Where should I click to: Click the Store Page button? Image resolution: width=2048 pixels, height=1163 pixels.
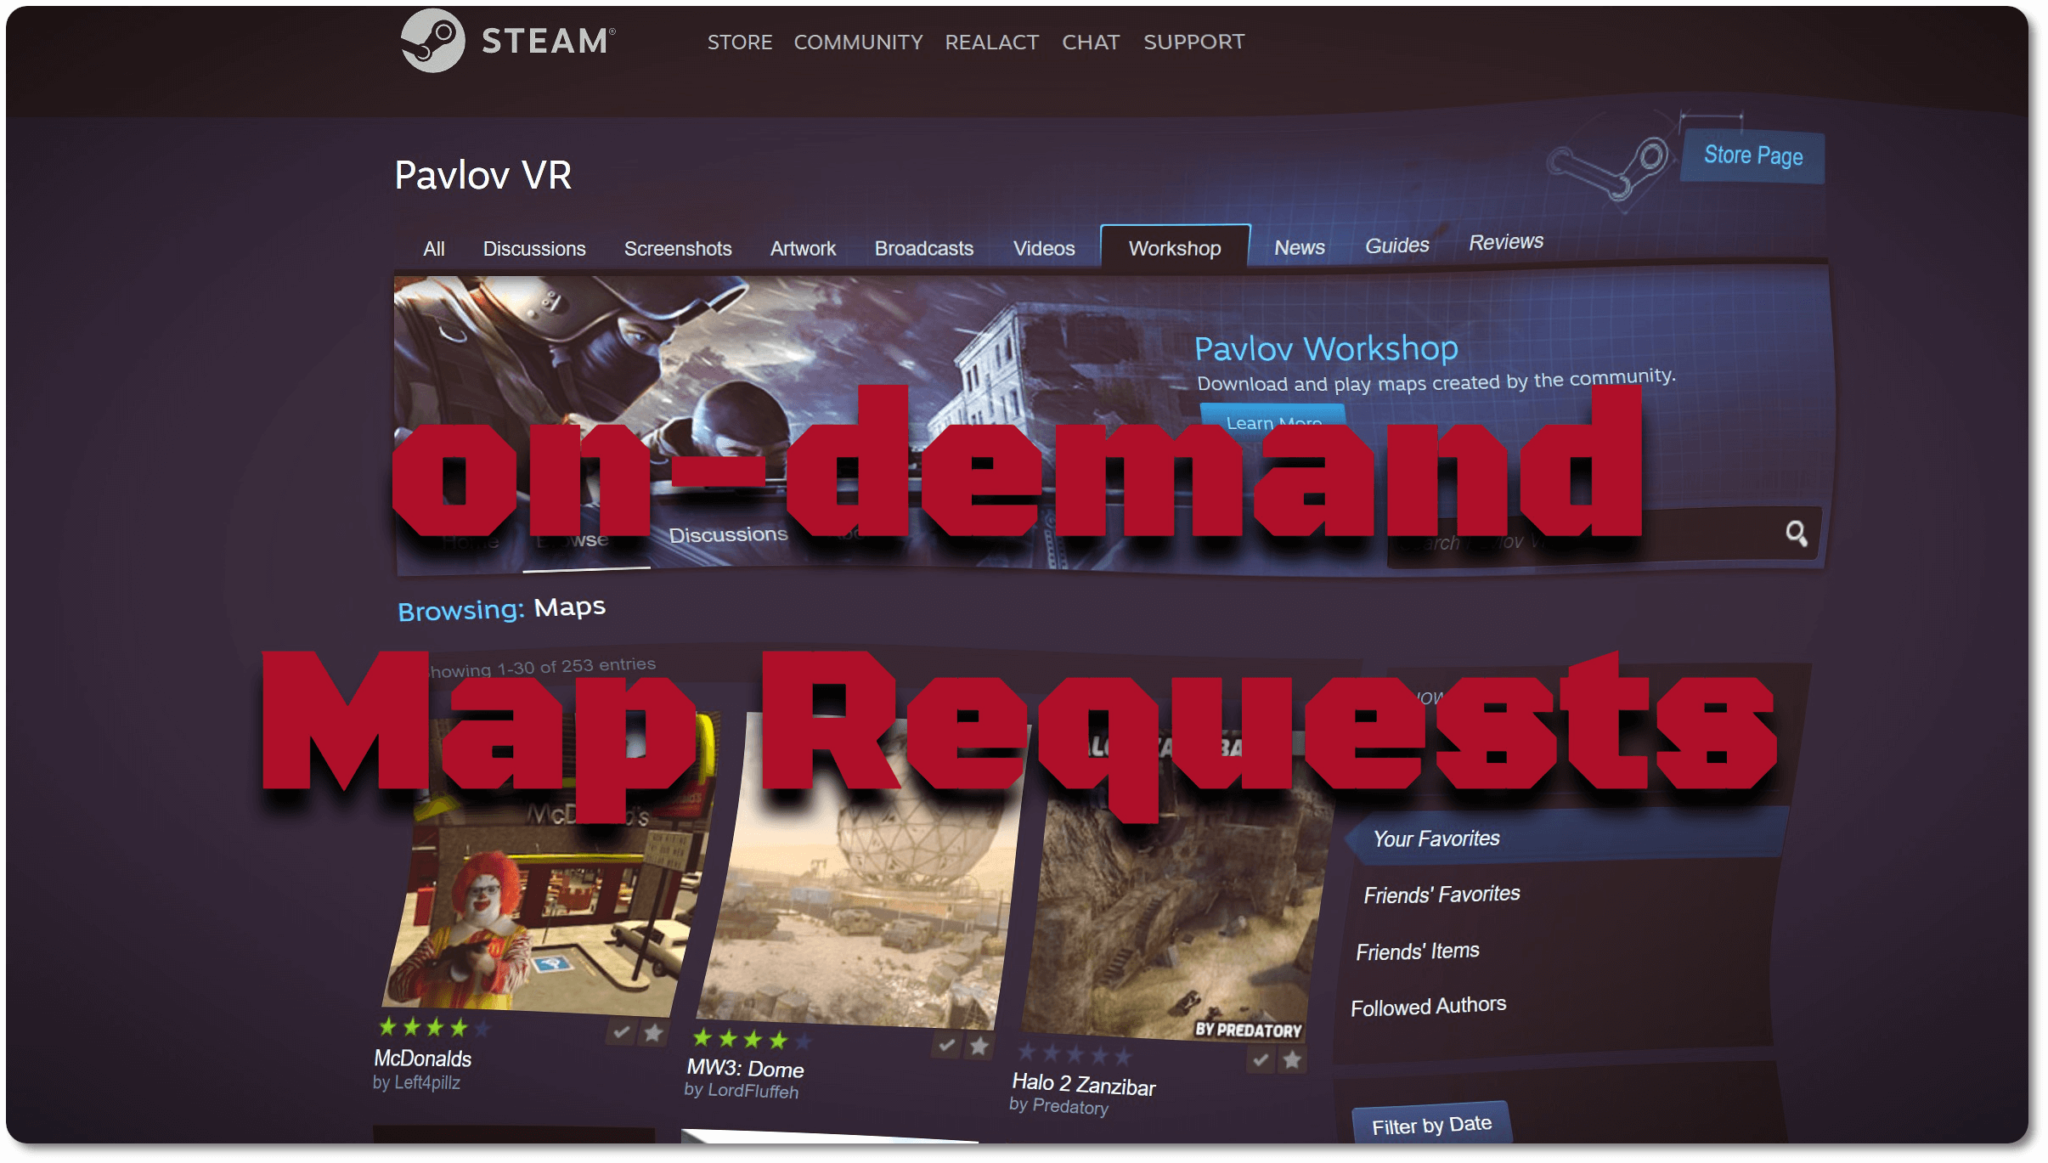coord(1753,156)
